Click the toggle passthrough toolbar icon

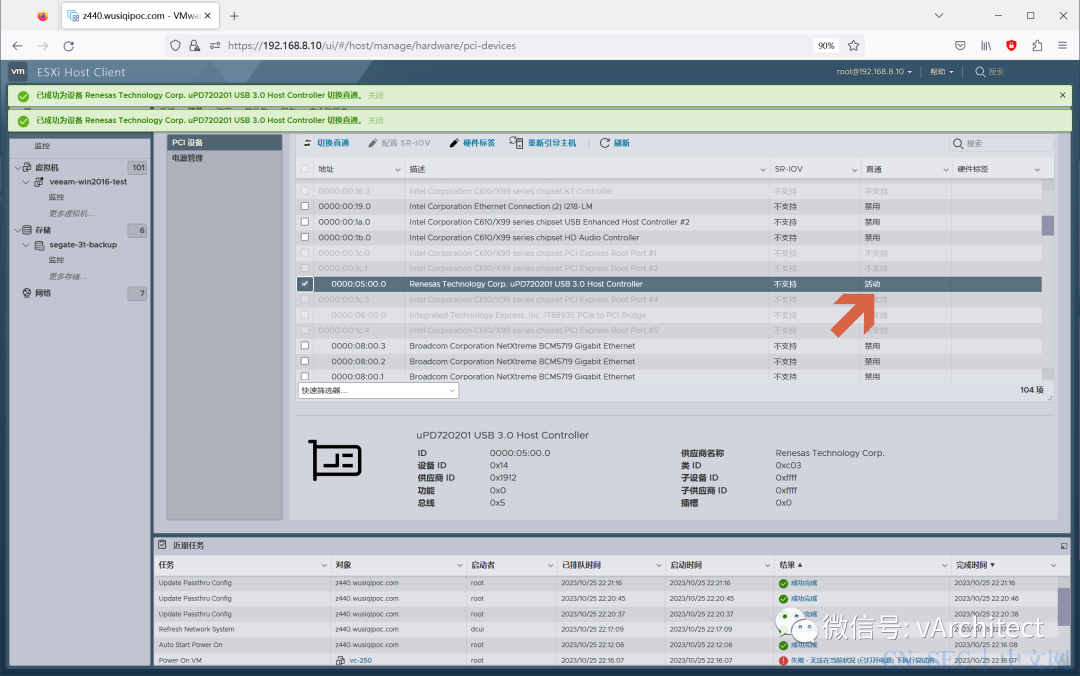[x=308, y=143]
